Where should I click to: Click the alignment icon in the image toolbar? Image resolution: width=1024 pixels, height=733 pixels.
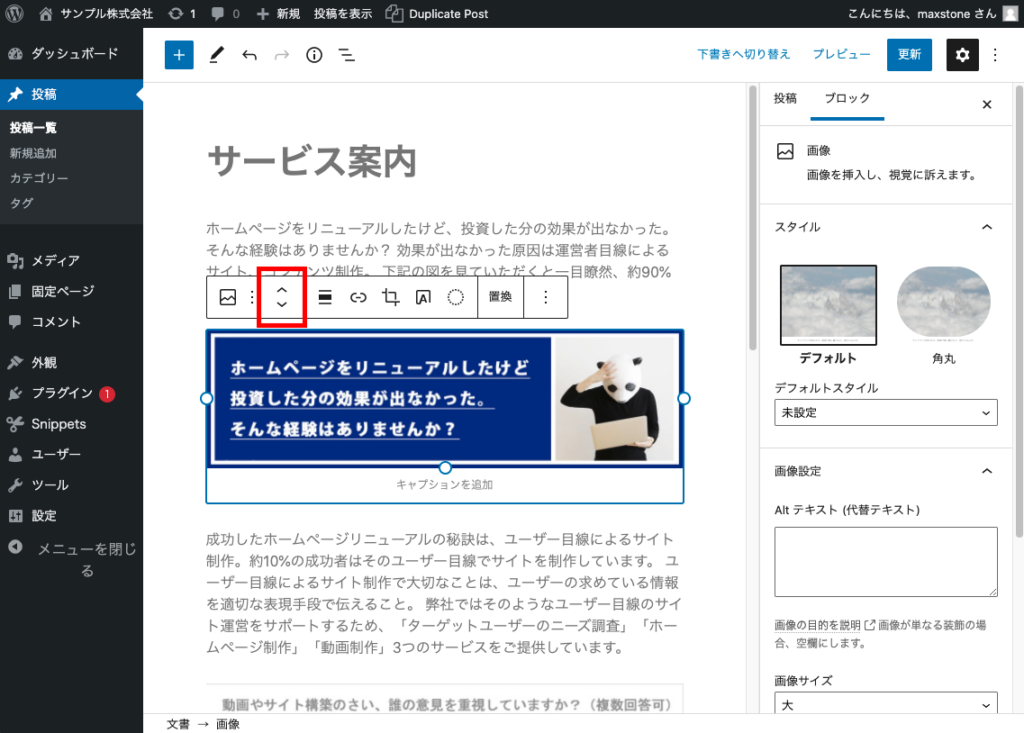click(x=324, y=297)
